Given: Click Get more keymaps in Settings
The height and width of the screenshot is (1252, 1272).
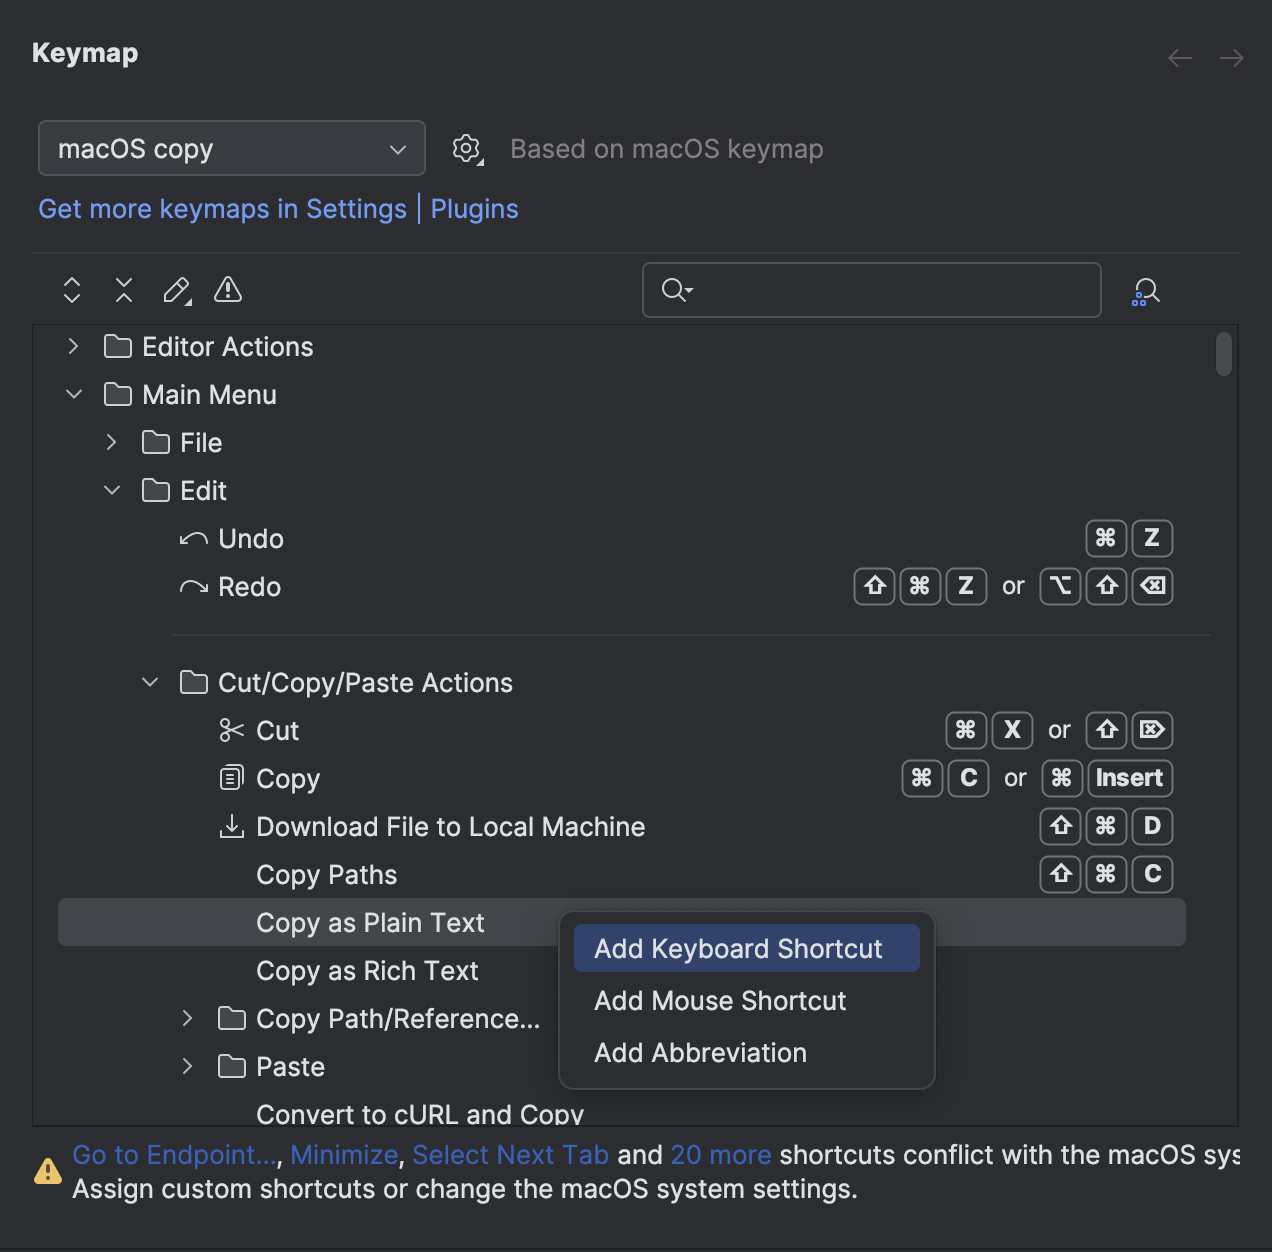Looking at the screenshot, I should [222, 208].
